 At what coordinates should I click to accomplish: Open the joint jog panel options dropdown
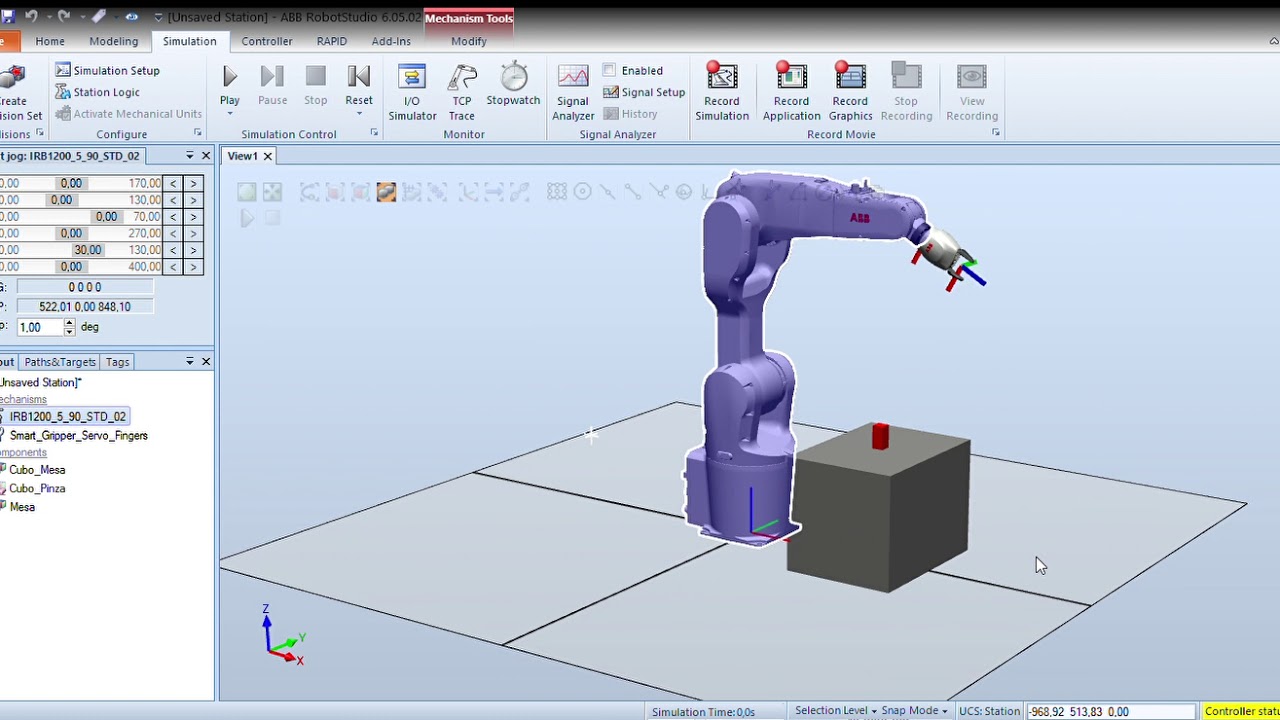tap(189, 156)
